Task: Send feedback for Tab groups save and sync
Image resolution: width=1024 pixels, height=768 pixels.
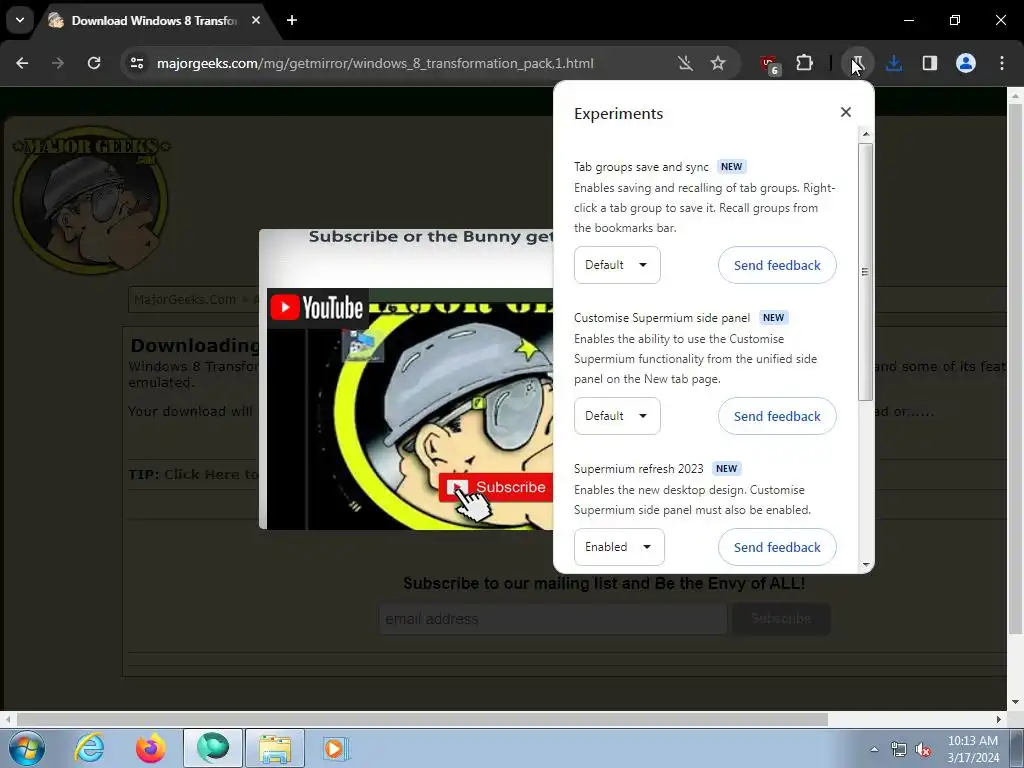Action: tap(777, 265)
